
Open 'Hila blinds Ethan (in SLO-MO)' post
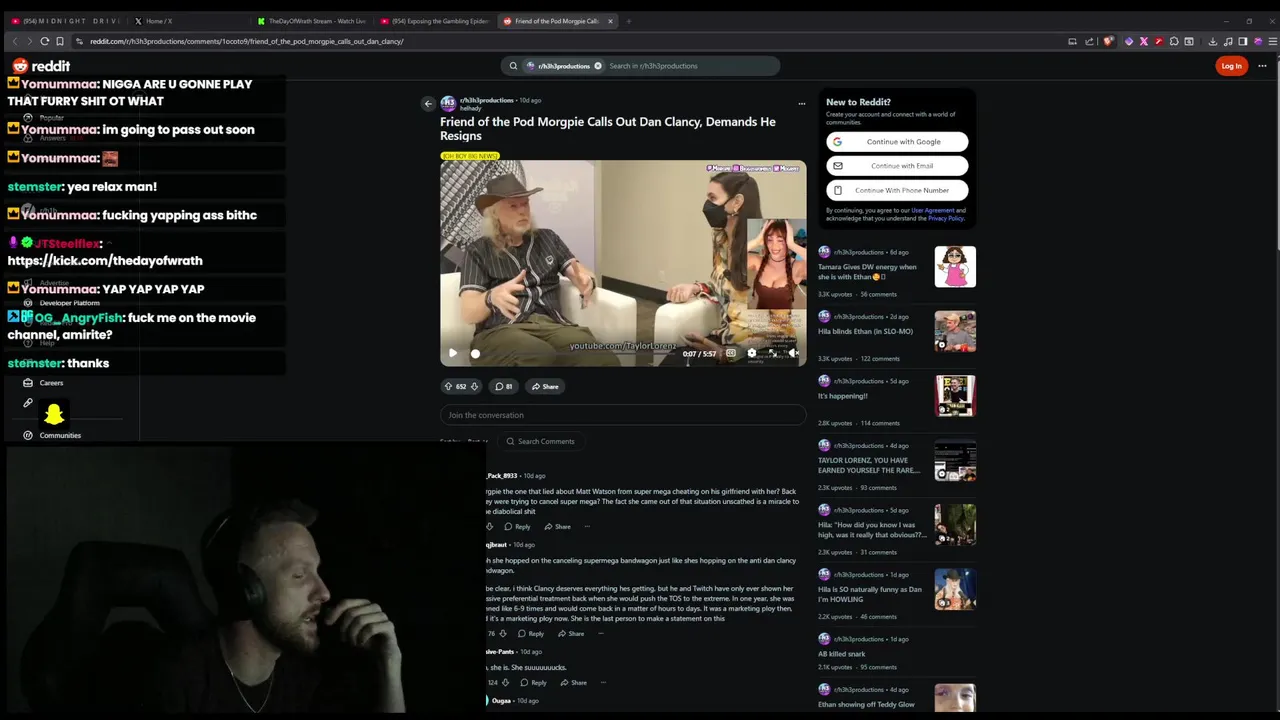(x=865, y=331)
